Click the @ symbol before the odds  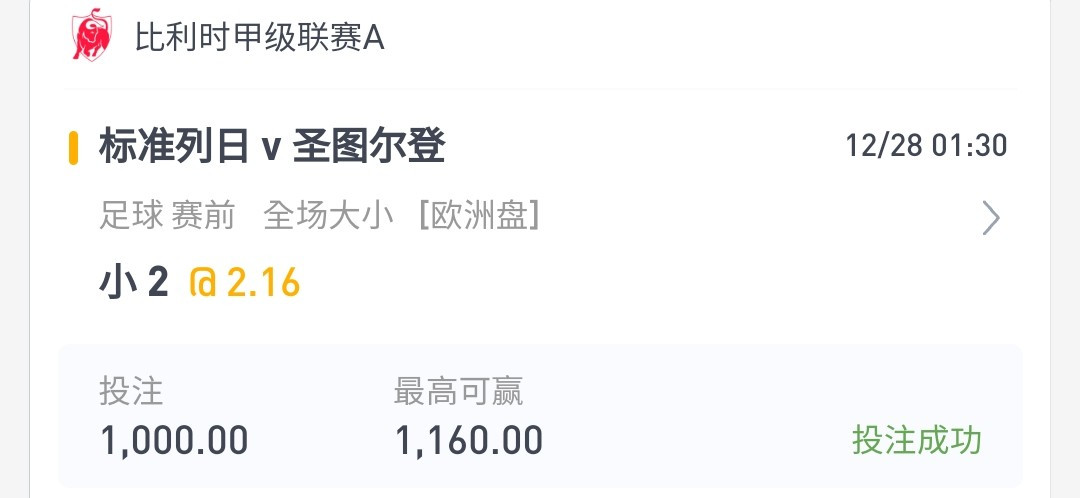click(x=203, y=283)
